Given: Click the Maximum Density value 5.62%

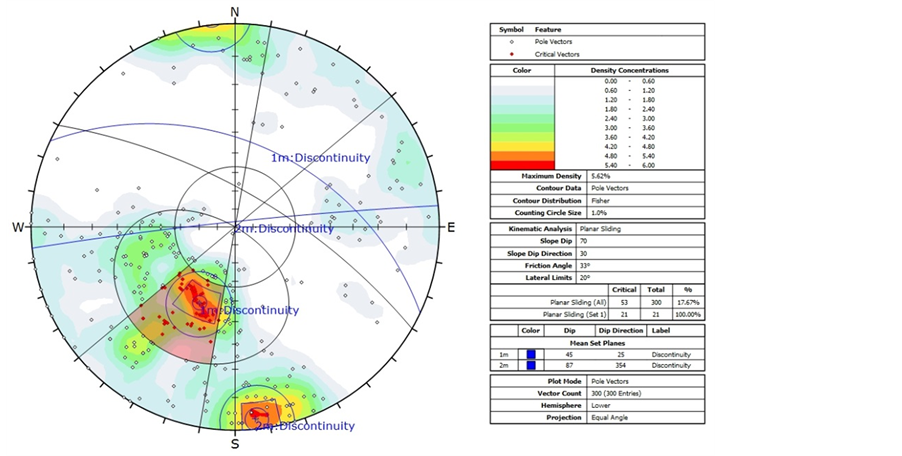Looking at the screenshot, I should [x=603, y=176].
